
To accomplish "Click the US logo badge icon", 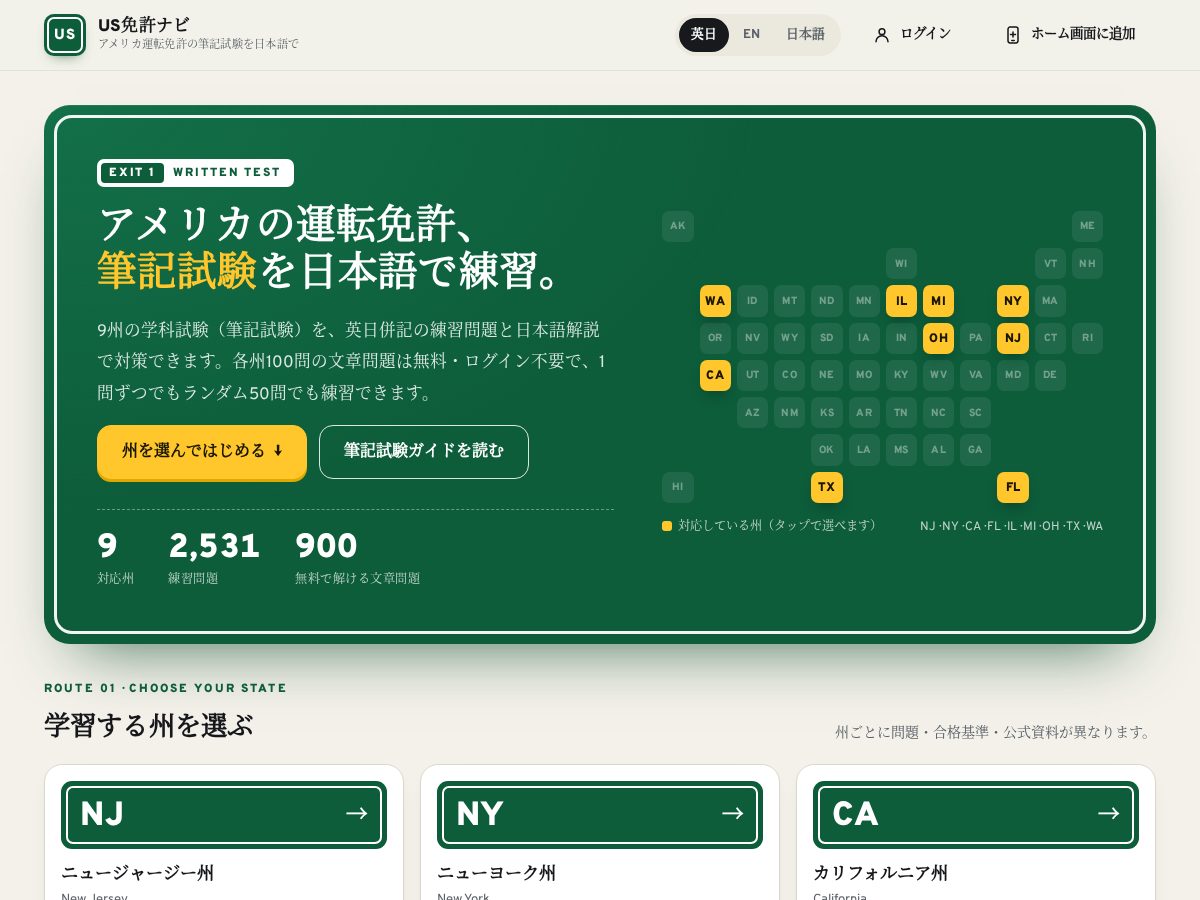I will point(65,35).
